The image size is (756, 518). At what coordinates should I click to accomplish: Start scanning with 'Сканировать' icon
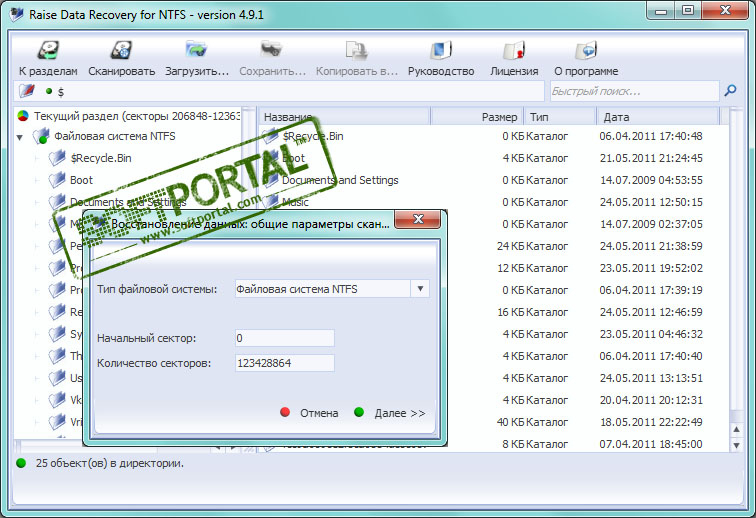tap(122, 51)
